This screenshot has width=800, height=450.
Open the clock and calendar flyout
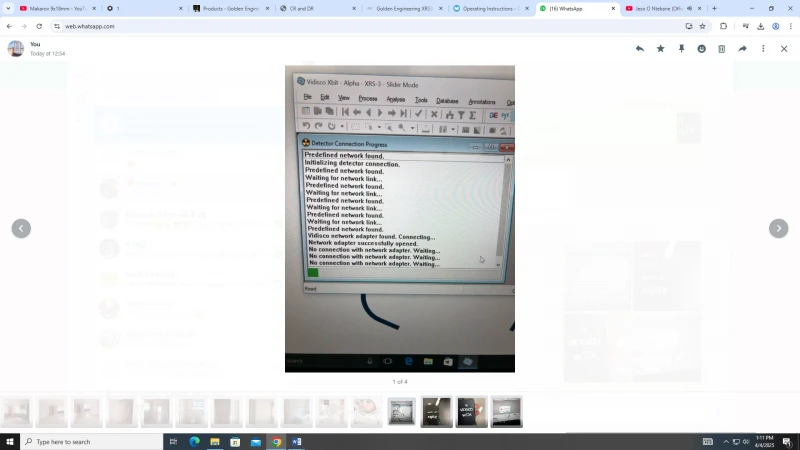point(764,442)
